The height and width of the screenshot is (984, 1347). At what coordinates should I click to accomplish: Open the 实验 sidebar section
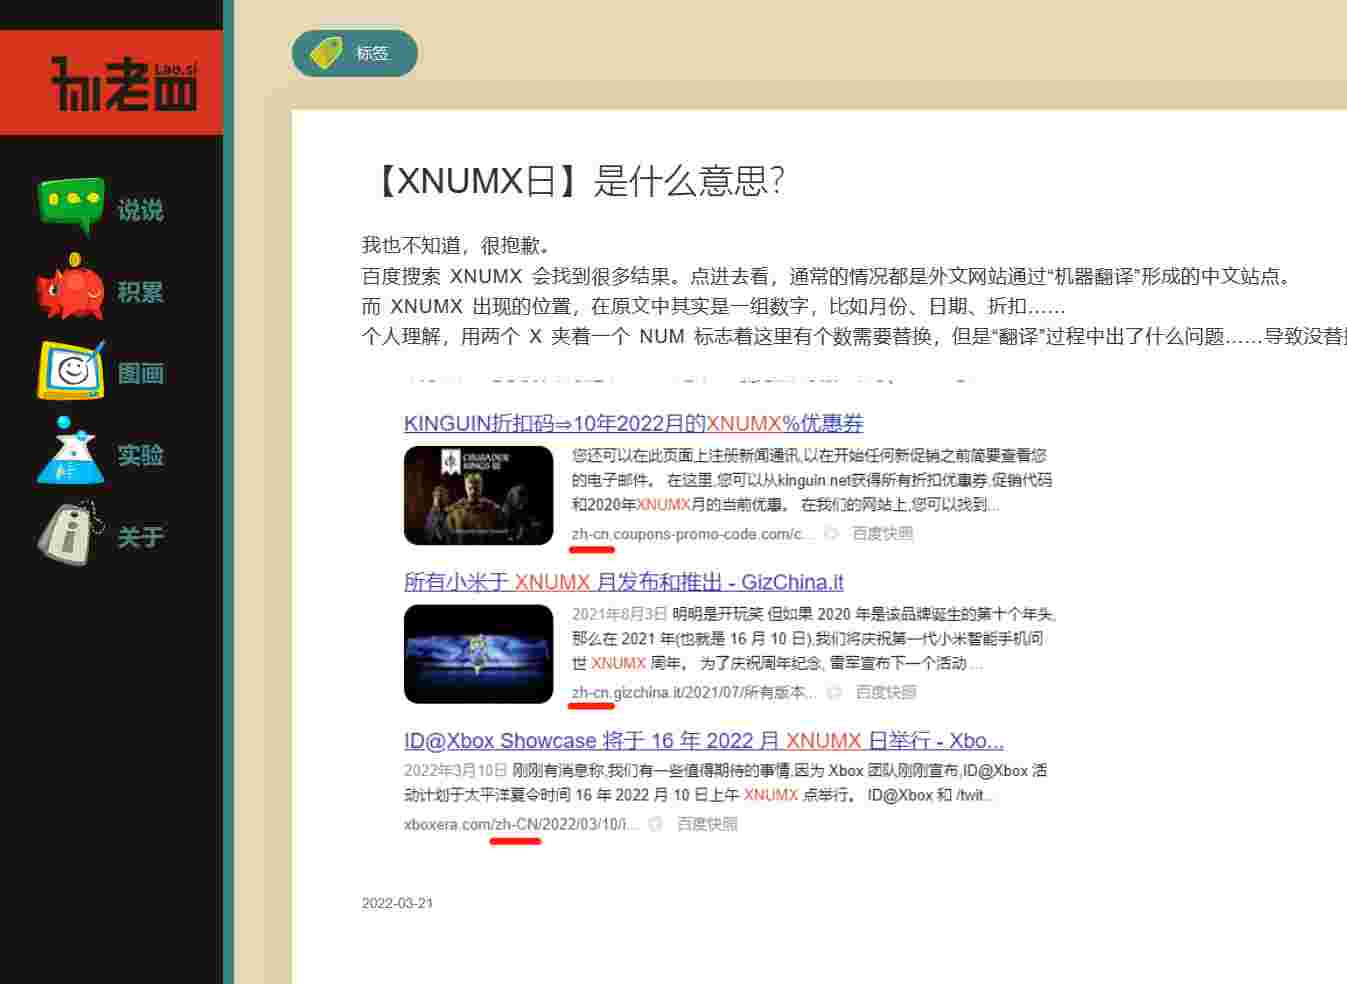pyautogui.click(x=140, y=455)
